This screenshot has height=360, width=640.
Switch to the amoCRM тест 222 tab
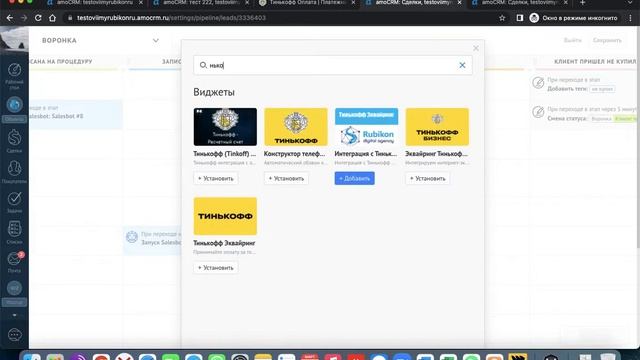point(201,3)
